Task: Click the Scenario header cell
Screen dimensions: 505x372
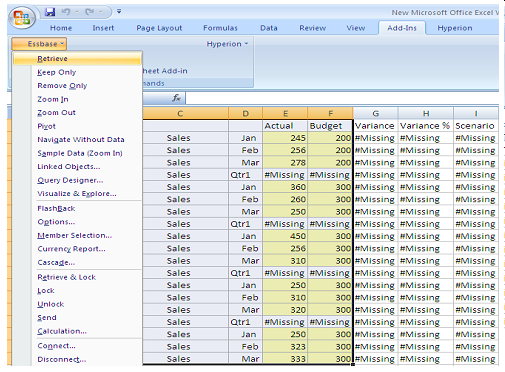Action: 476,126
